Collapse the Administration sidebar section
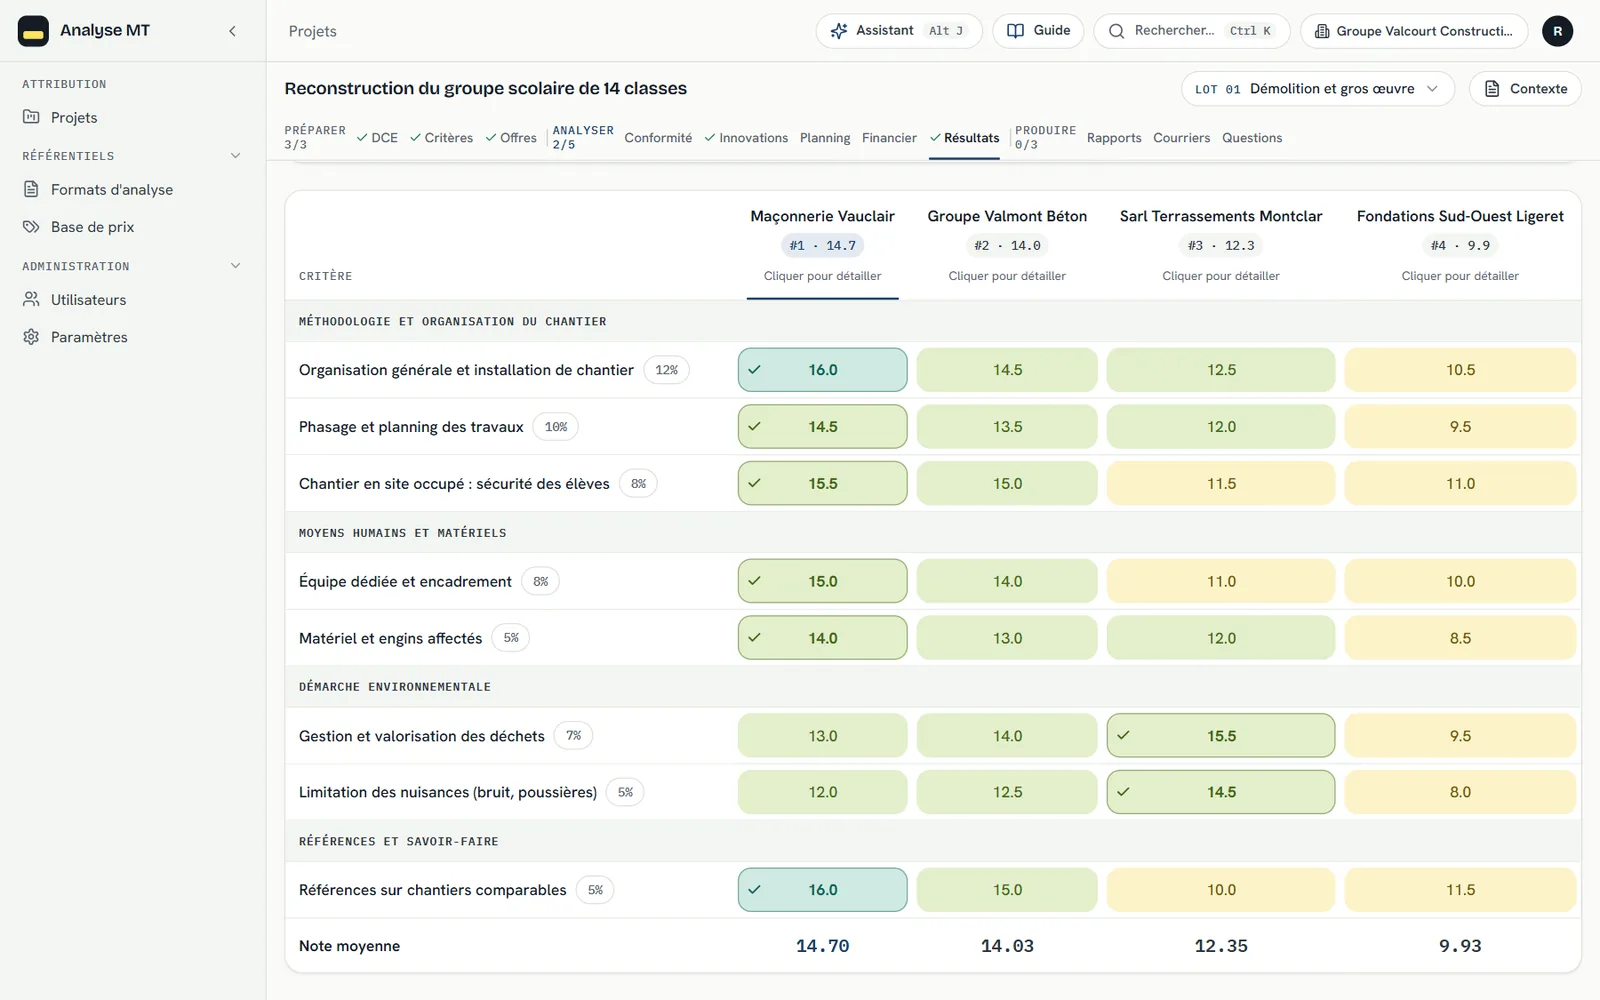 pyautogui.click(x=236, y=266)
